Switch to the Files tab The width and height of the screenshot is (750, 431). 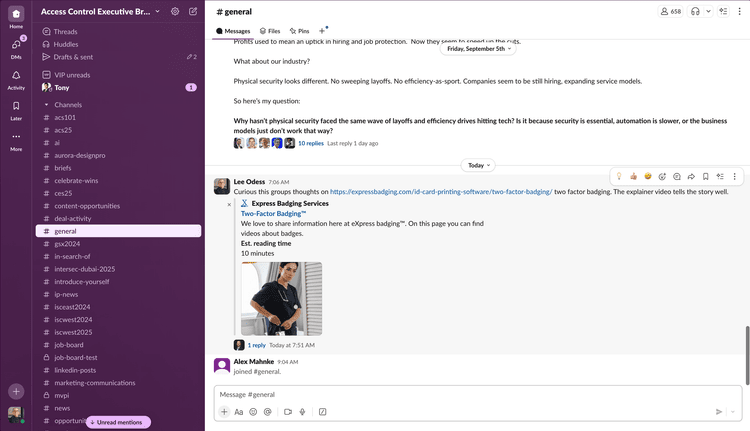coord(270,31)
